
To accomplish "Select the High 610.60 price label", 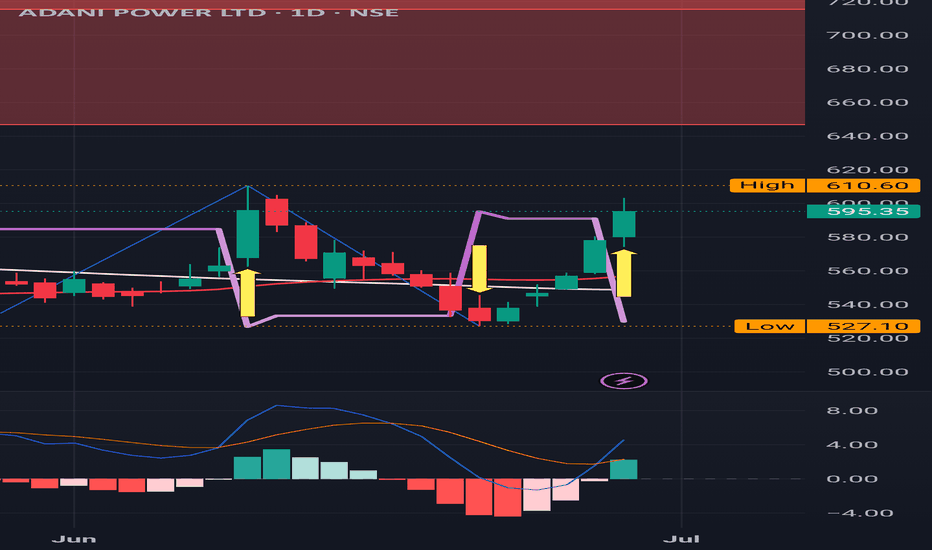I will click(x=825, y=186).
